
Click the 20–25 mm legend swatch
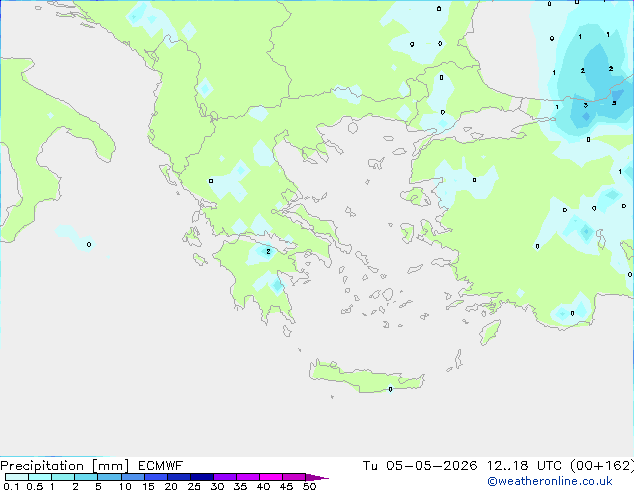[x=179, y=477]
